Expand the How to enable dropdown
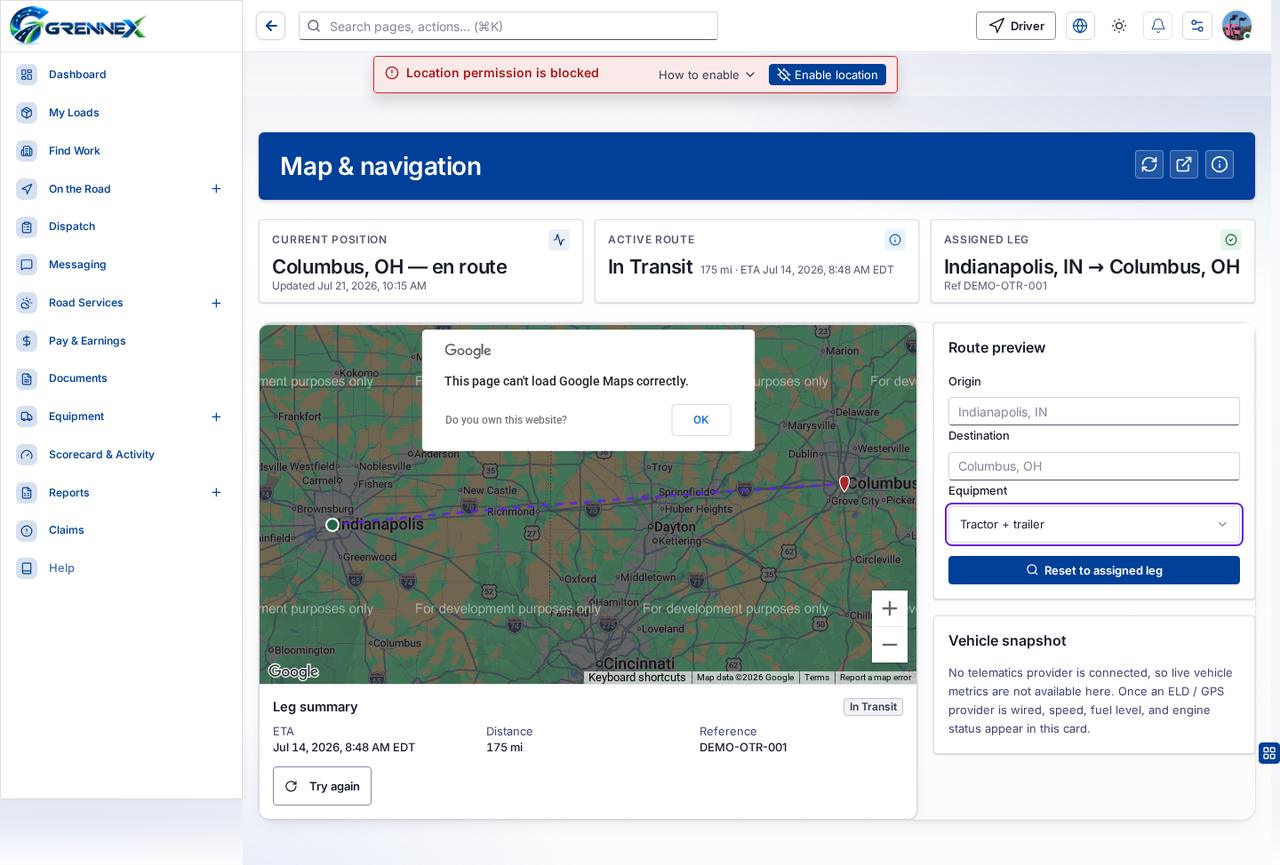 (707, 75)
